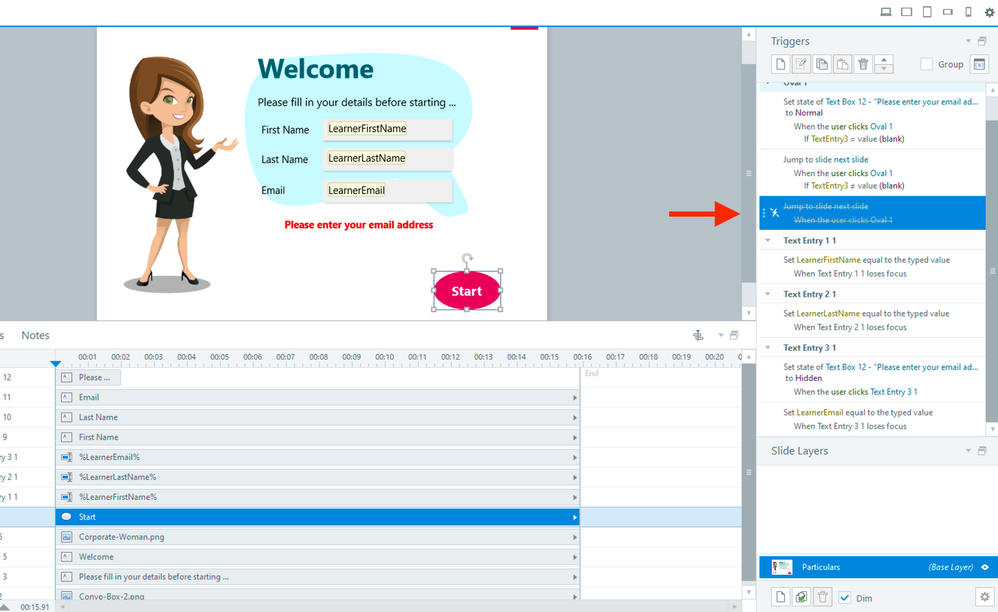Edit the selected trigger
Image resolution: width=998 pixels, height=612 pixels.
(x=801, y=64)
